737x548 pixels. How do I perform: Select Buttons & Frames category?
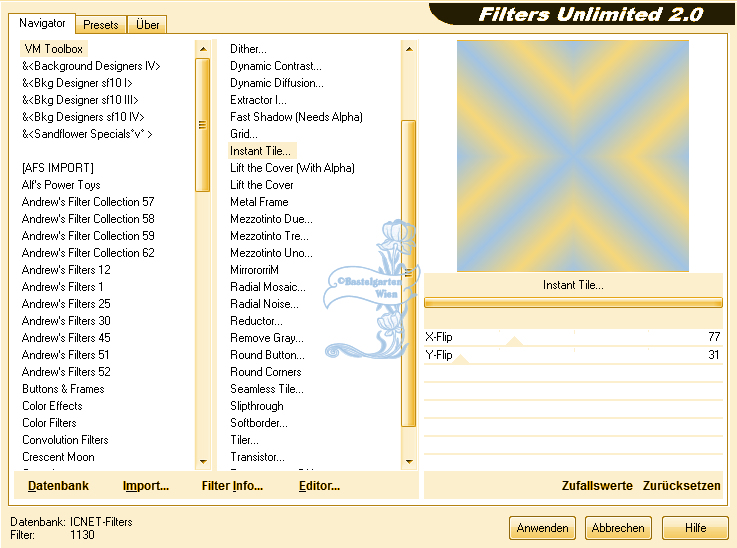coord(63,389)
